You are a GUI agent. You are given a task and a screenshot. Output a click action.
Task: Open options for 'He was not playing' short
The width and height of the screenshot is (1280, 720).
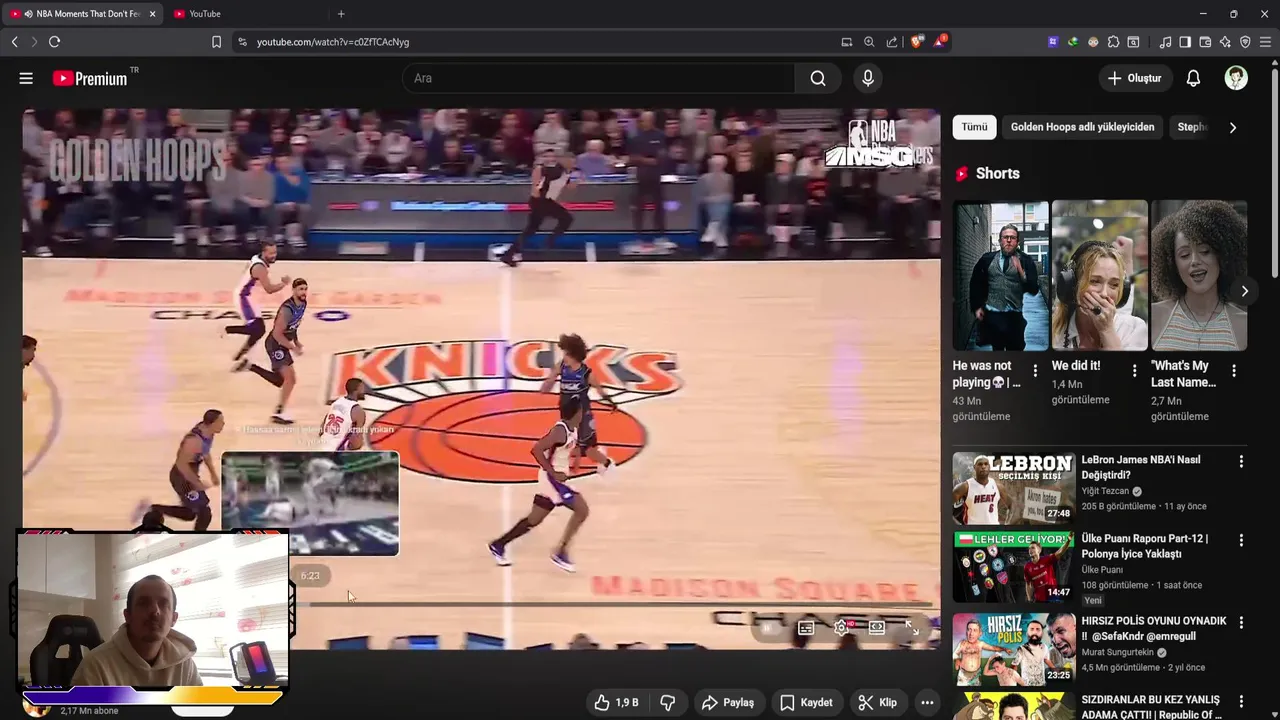click(1035, 371)
